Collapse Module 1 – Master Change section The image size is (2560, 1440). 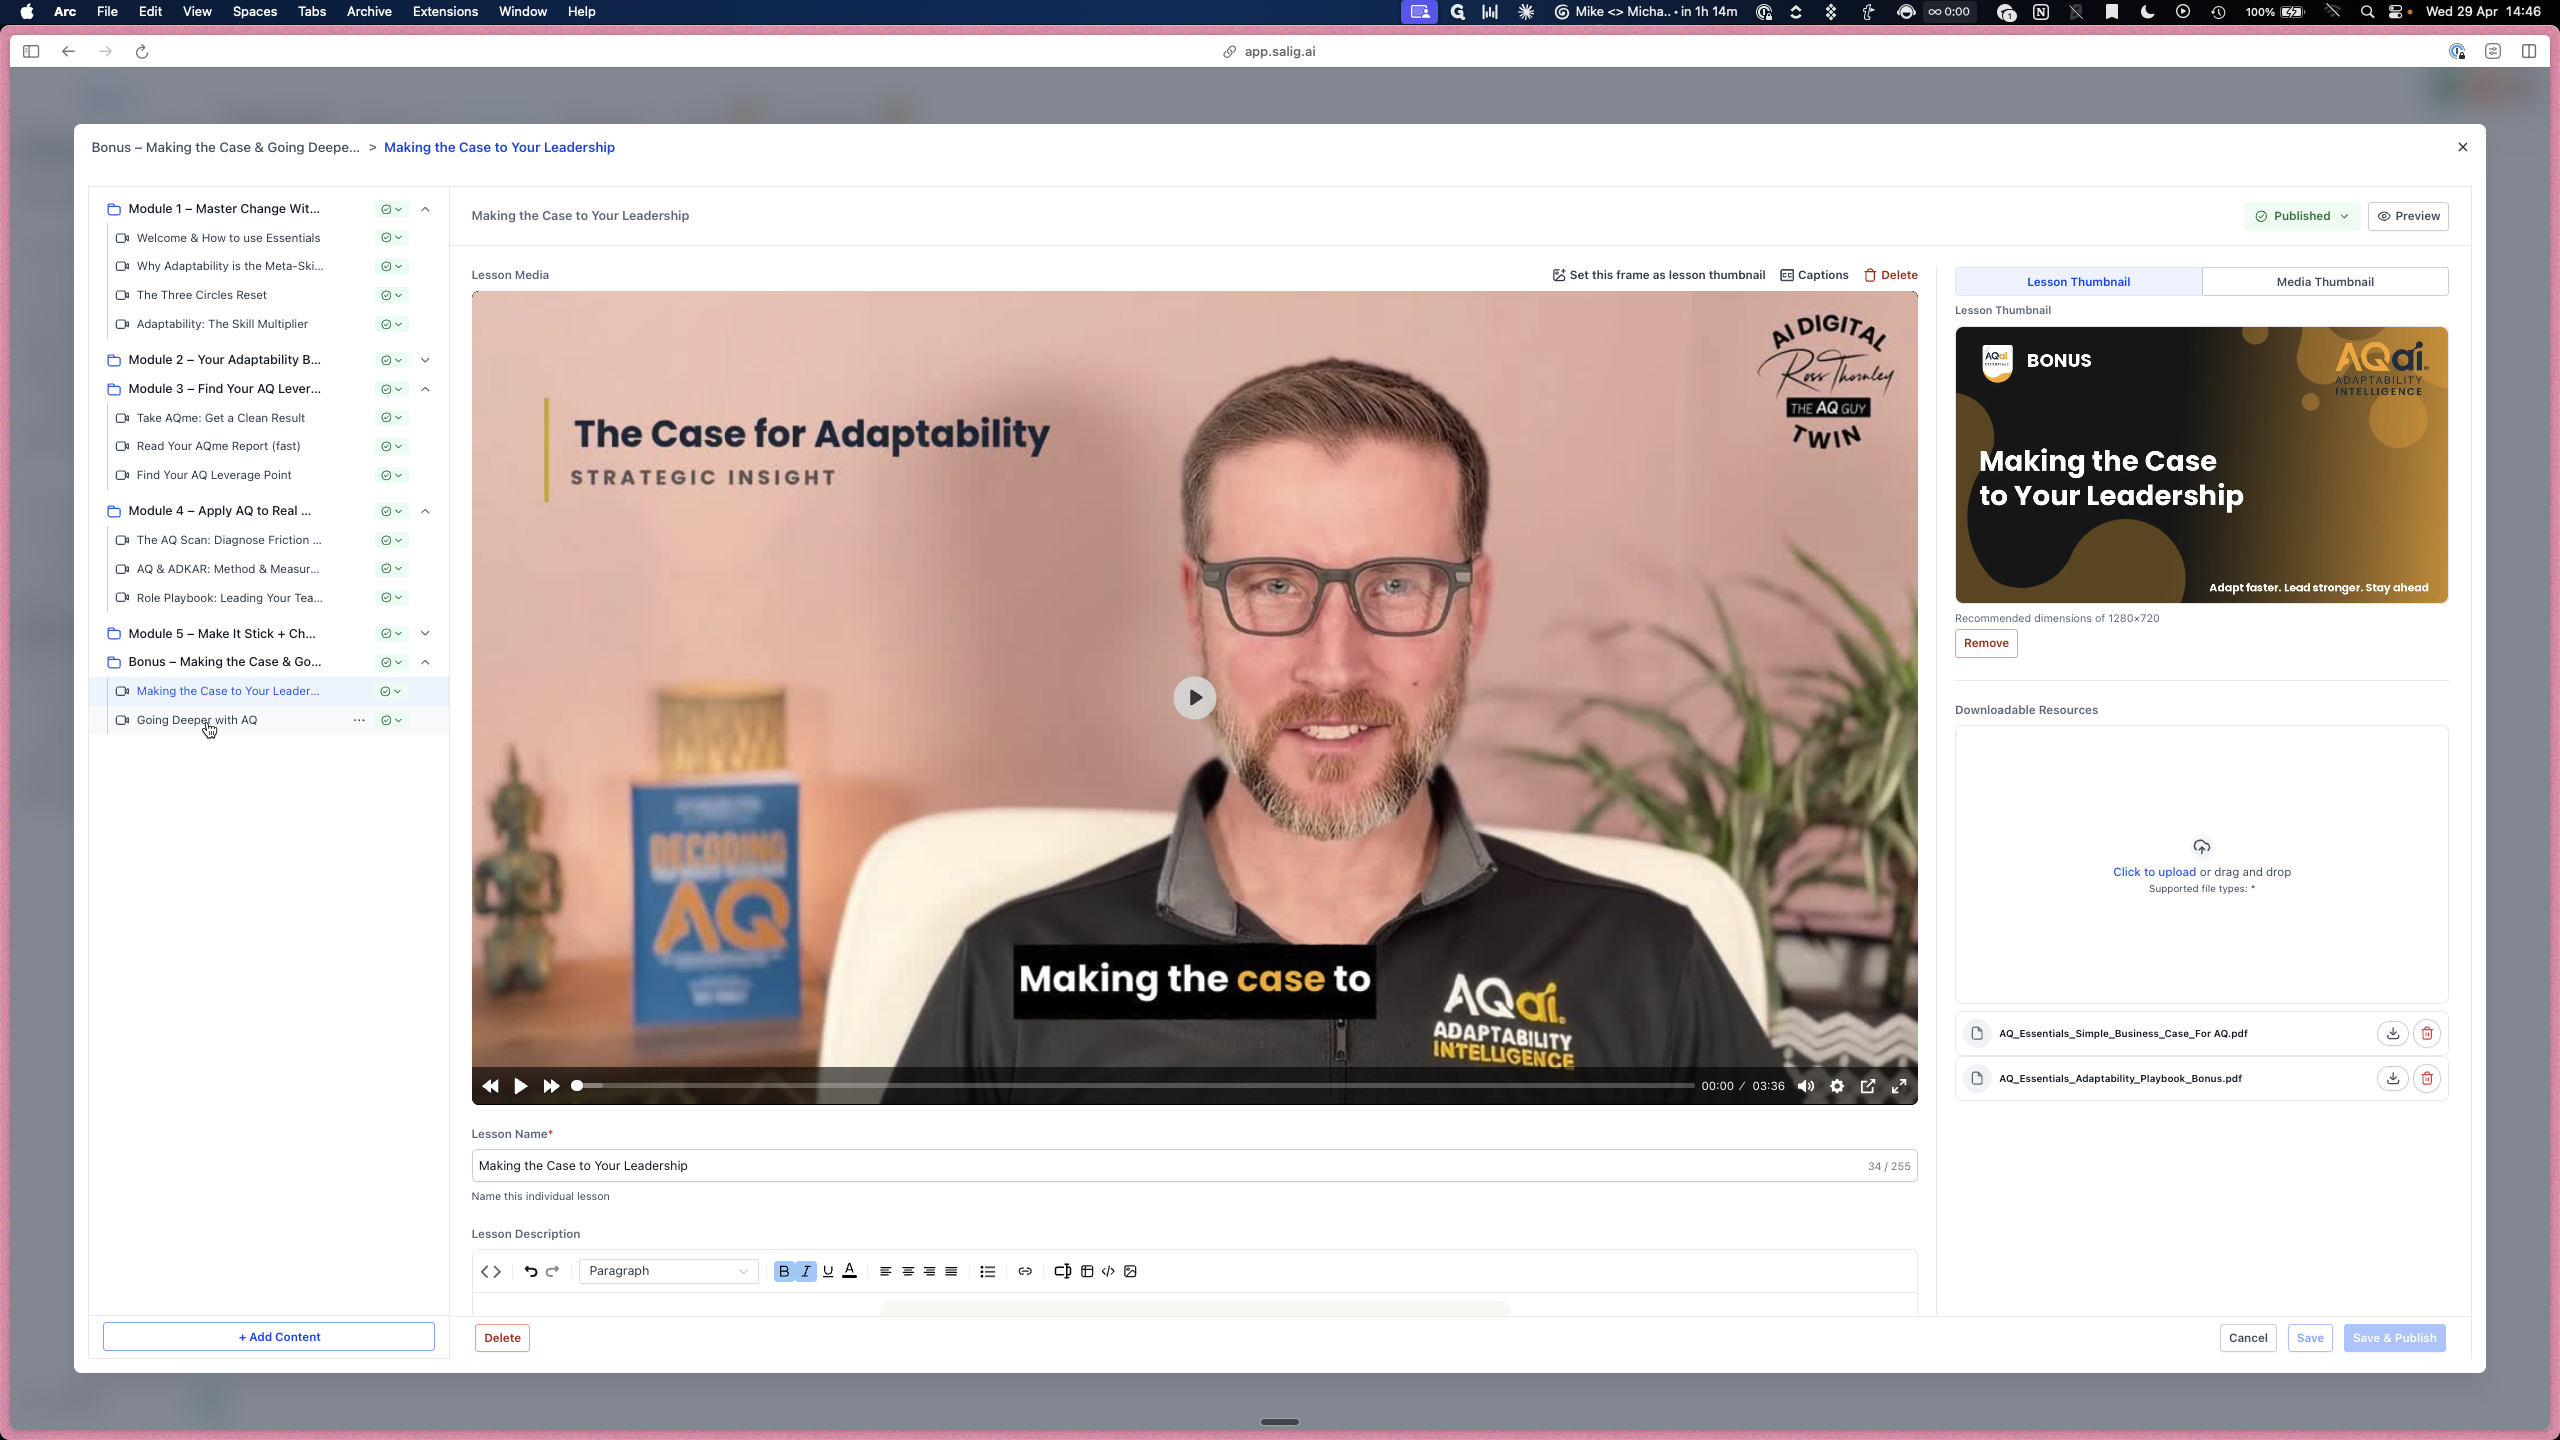(x=425, y=209)
